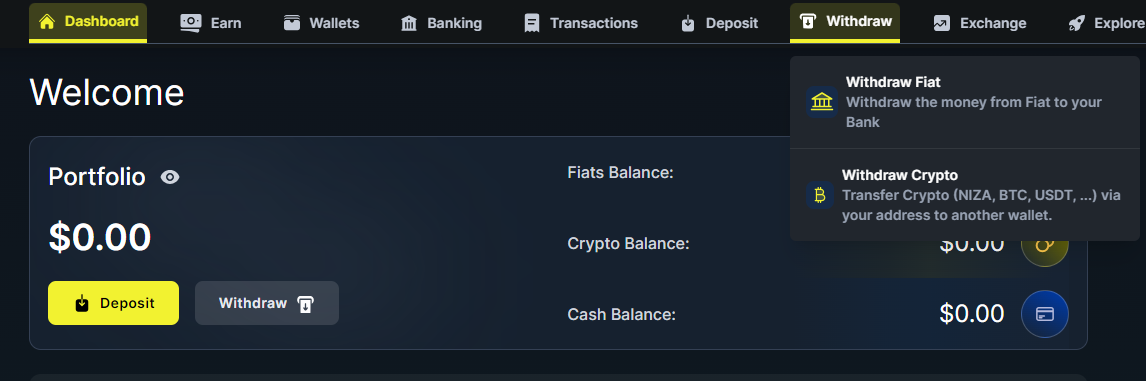Click the Withdraw Crypto bitcoin icon
The height and width of the screenshot is (381, 1146).
tap(820, 195)
